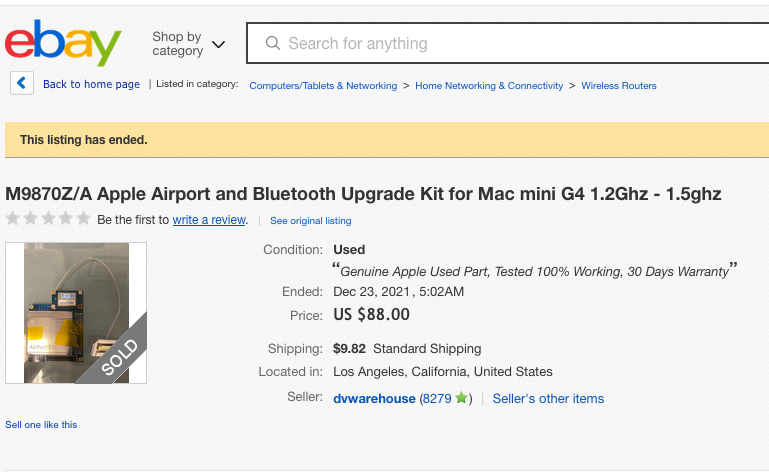Open the dvwarehouse seller profile

point(374,398)
